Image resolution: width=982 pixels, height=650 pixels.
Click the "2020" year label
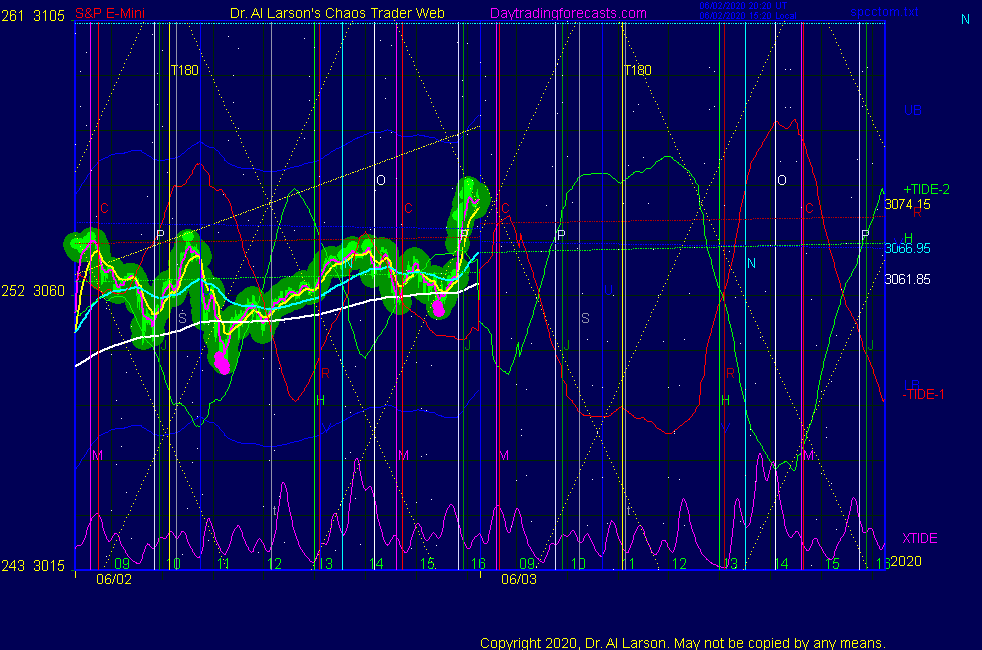pos(906,561)
